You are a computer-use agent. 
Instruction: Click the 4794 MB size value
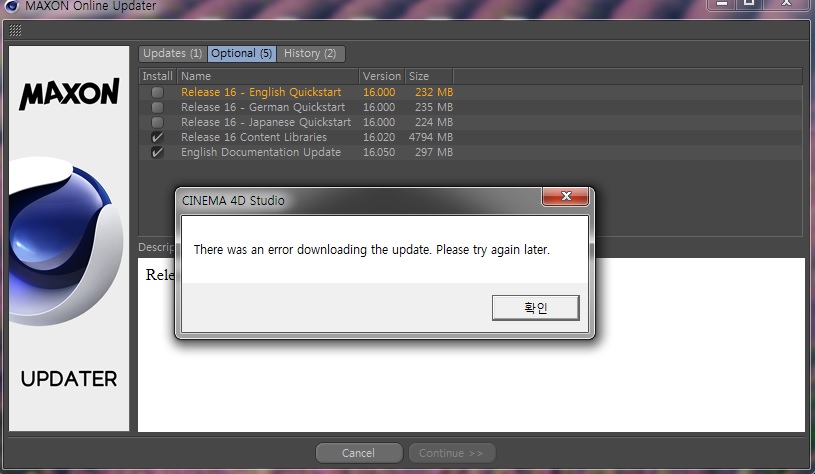click(431, 138)
